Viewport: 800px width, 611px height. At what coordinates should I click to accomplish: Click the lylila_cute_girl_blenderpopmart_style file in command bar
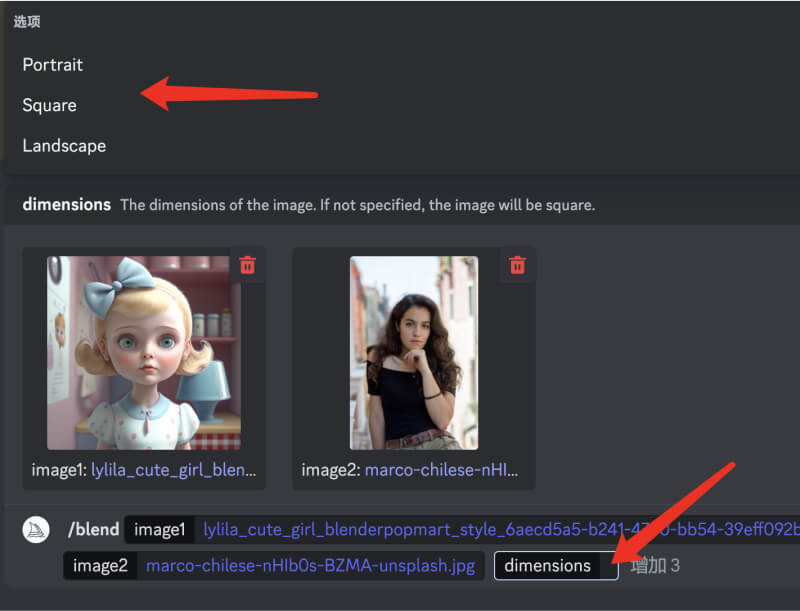coord(500,530)
